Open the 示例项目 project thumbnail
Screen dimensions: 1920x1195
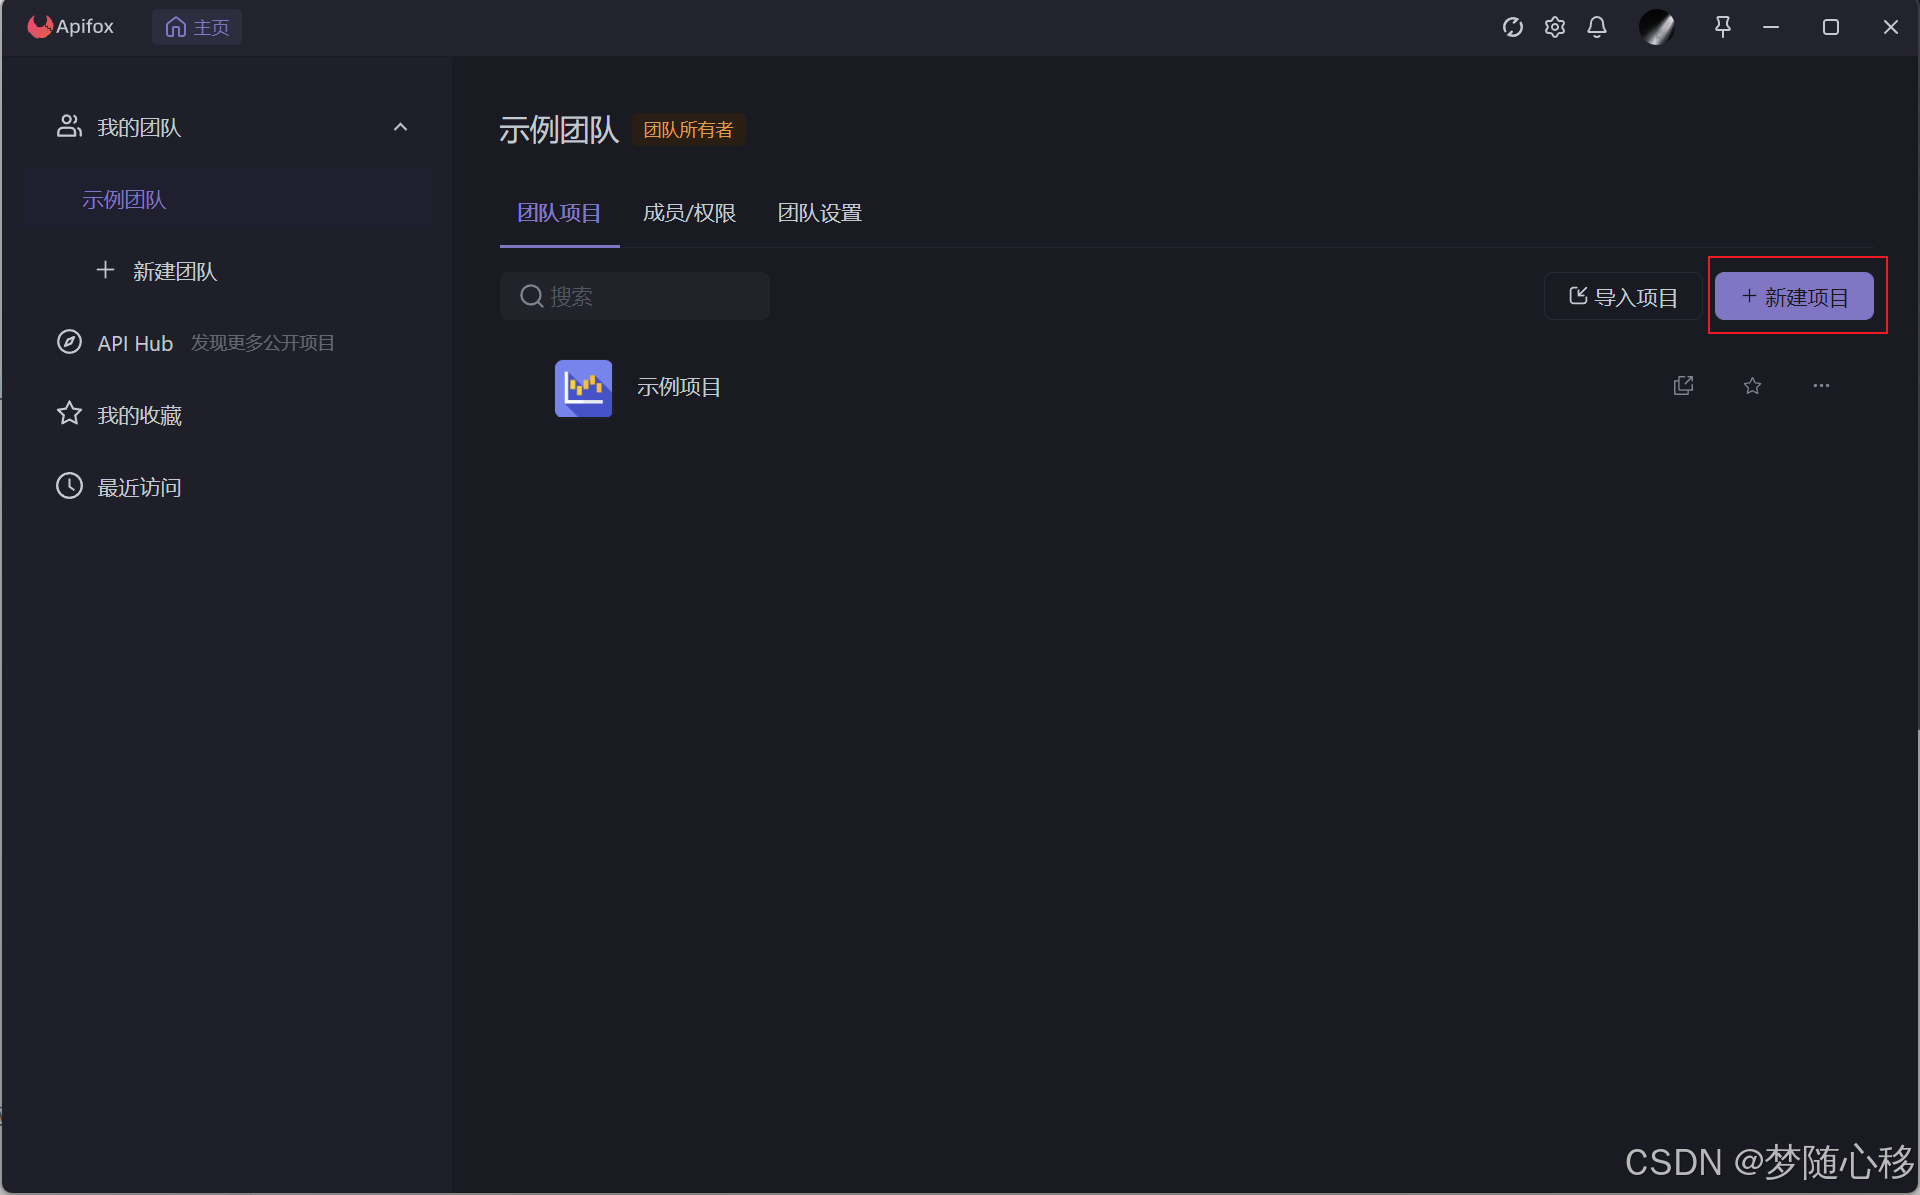coord(583,388)
